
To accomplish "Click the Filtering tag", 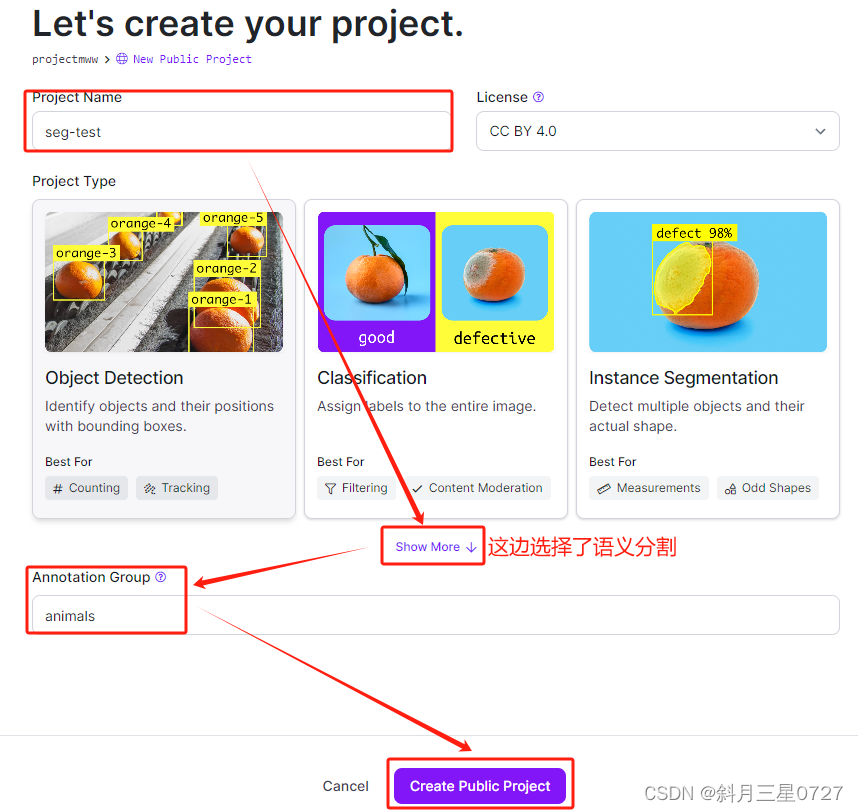I will coord(356,488).
